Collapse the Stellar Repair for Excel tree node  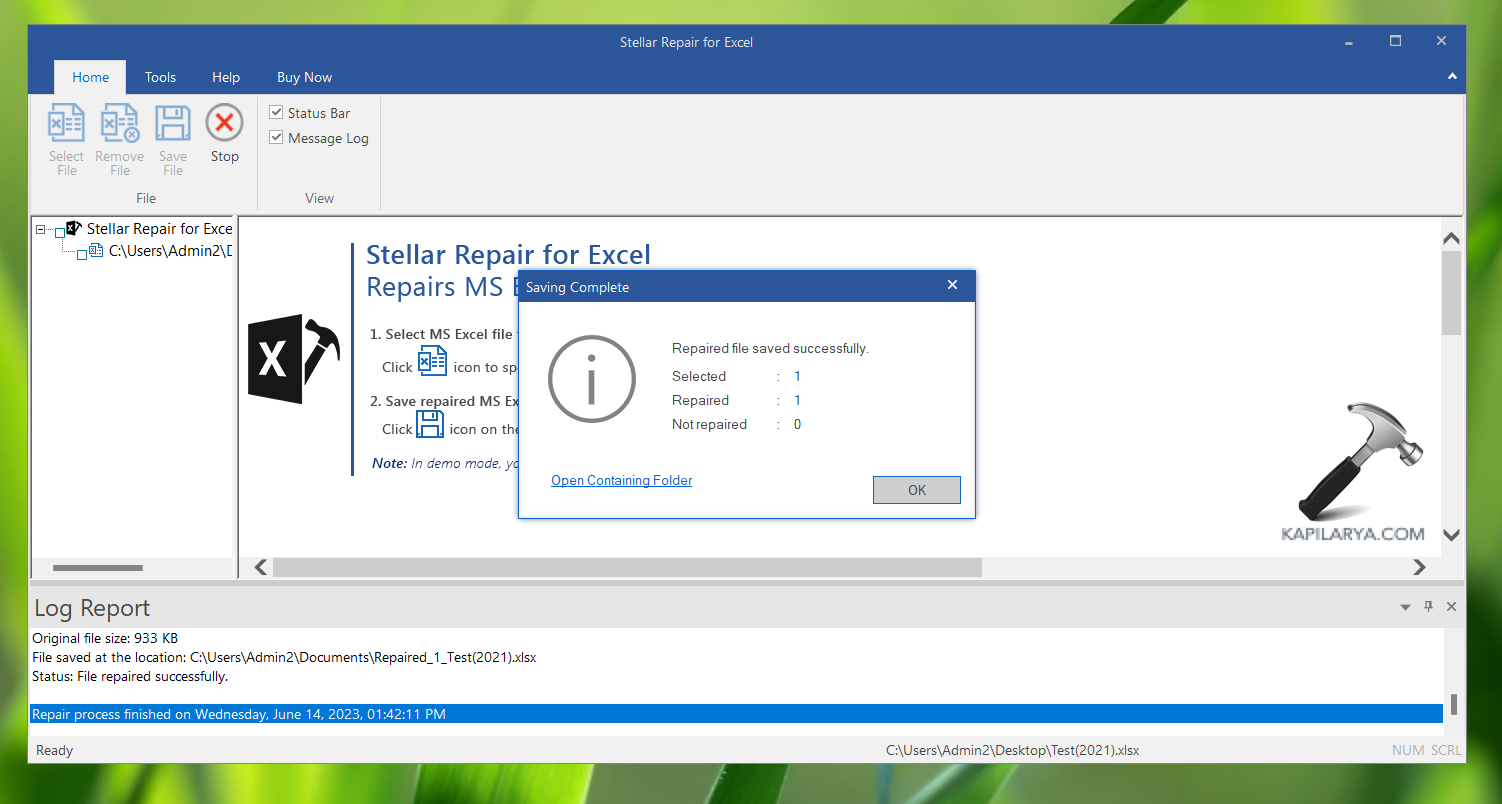[x=41, y=230]
